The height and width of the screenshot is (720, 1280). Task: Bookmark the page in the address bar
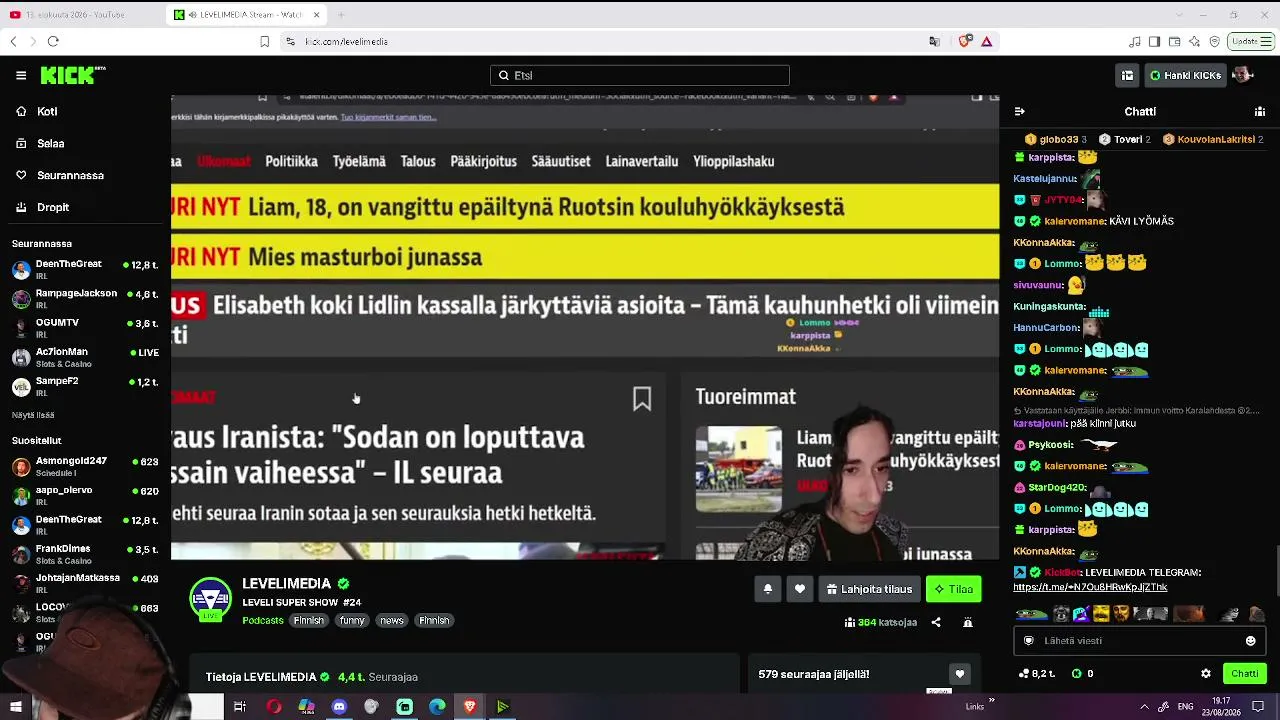[x=265, y=41]
